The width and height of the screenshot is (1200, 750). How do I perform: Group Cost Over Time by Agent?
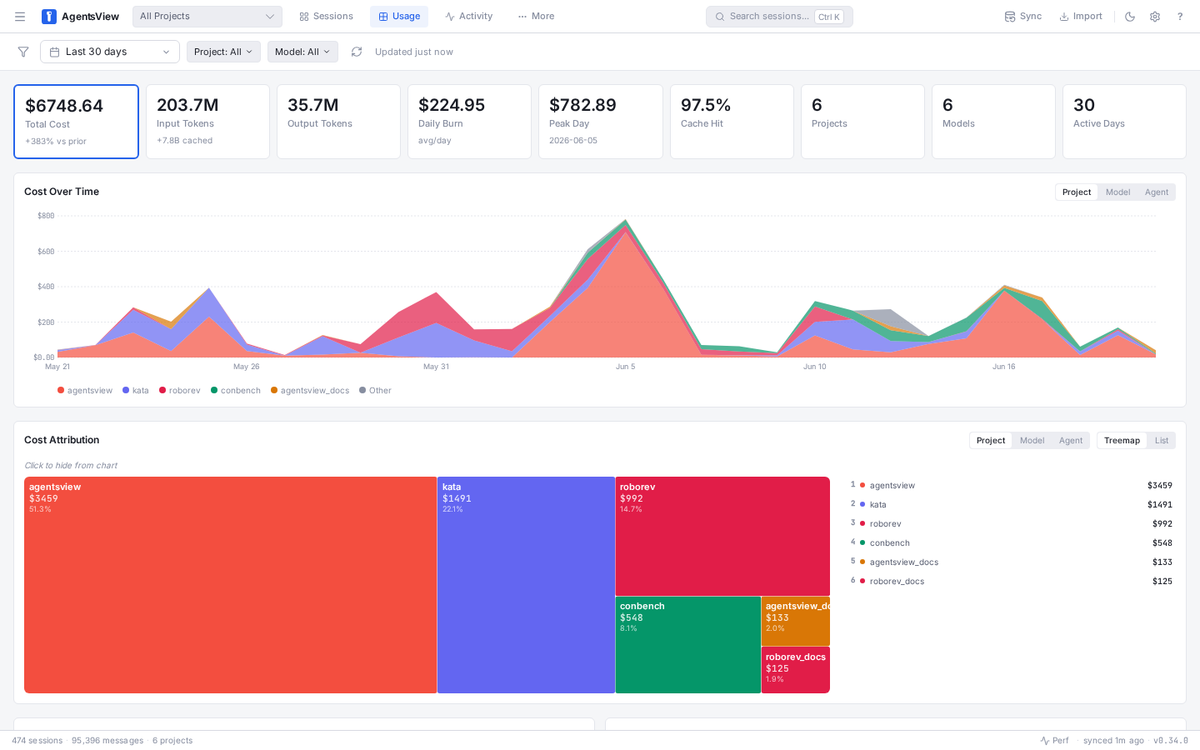(x=1156, y=192)
